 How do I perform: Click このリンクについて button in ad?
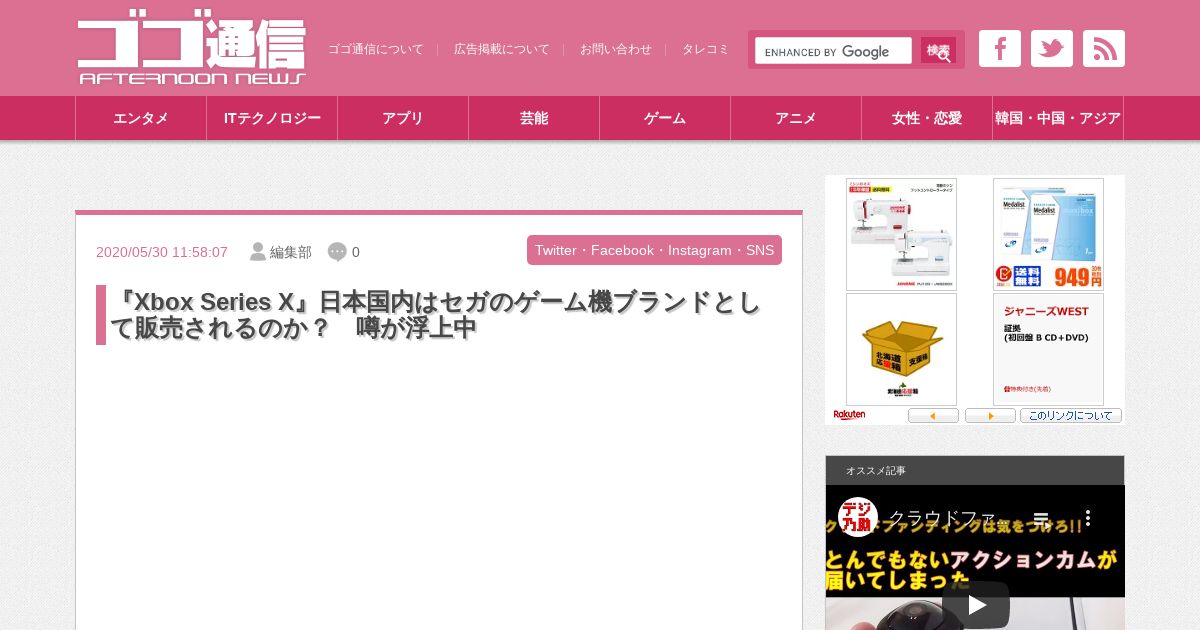[1071, 416]
